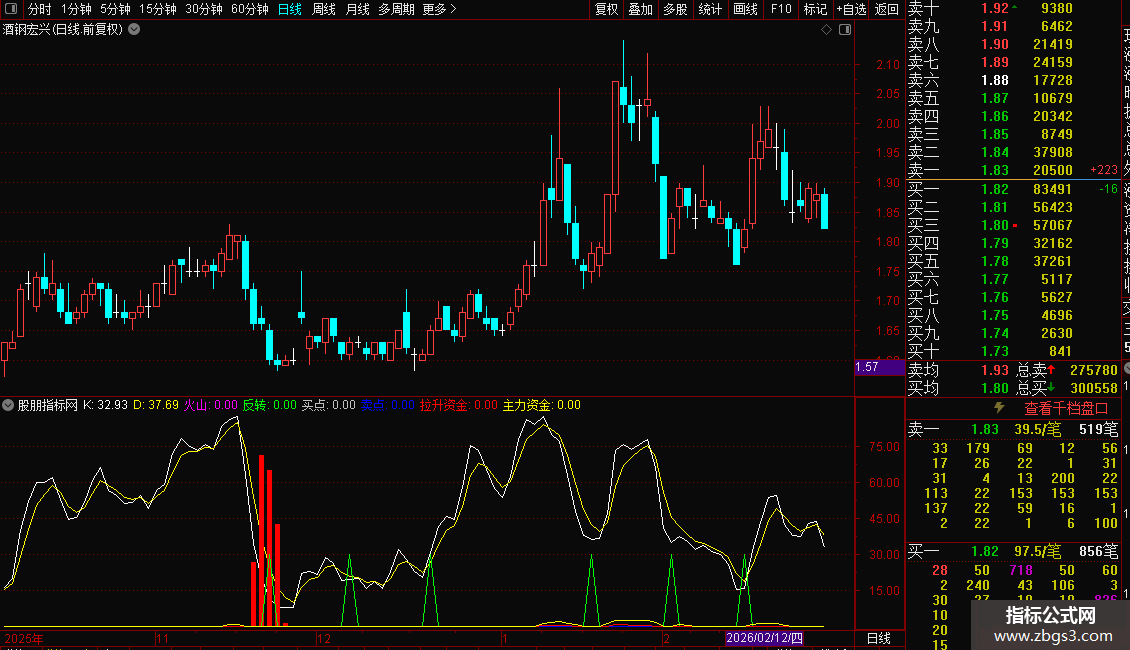Image resolution: width=1130 pixels, height=650 pixels.
Task: Expand the 更多 periods menu
Action: [x=440, y=9]
